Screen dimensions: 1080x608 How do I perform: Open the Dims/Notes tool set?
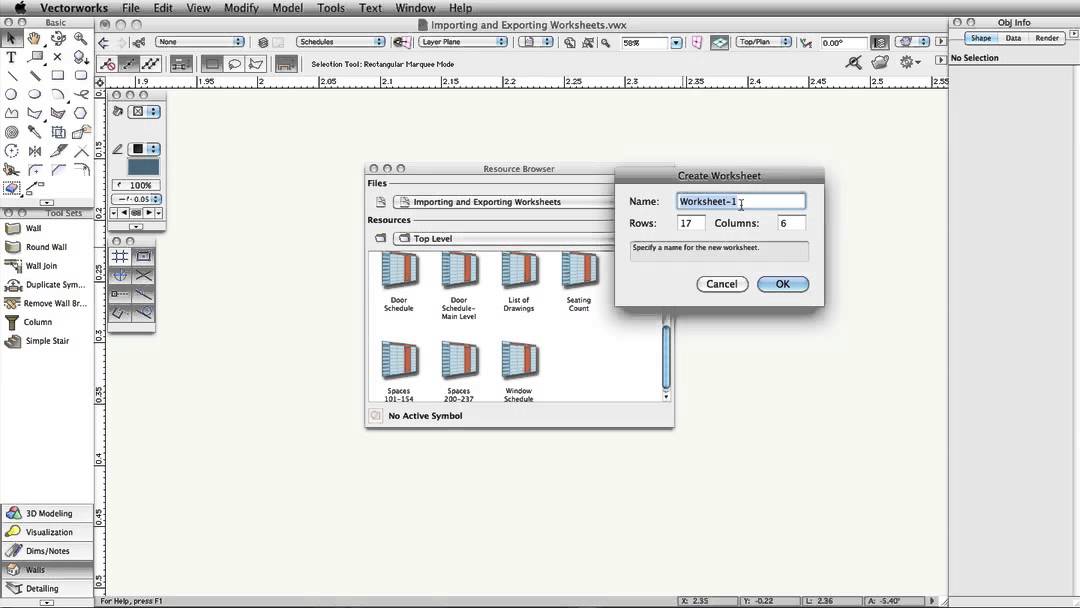point(47,551)
